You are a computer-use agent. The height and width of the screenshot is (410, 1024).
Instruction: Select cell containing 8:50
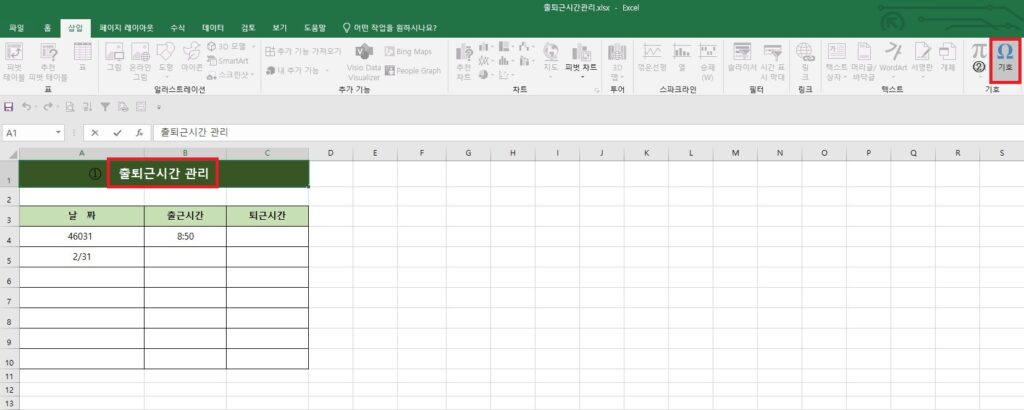click(x=185, y=236)
